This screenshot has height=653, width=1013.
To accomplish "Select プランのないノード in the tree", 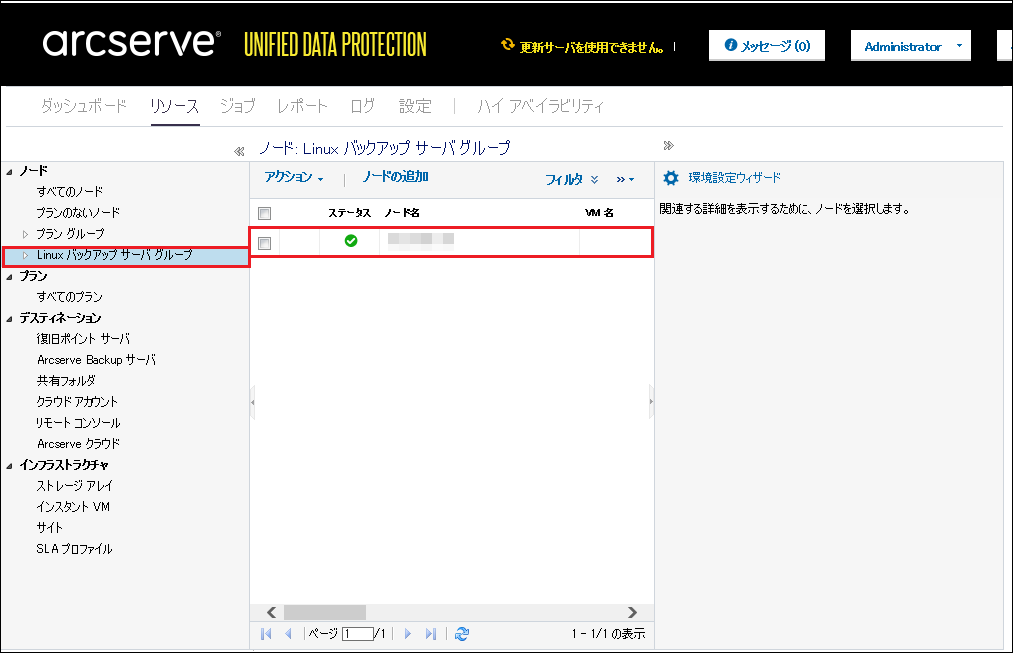I will pos(78,213).
